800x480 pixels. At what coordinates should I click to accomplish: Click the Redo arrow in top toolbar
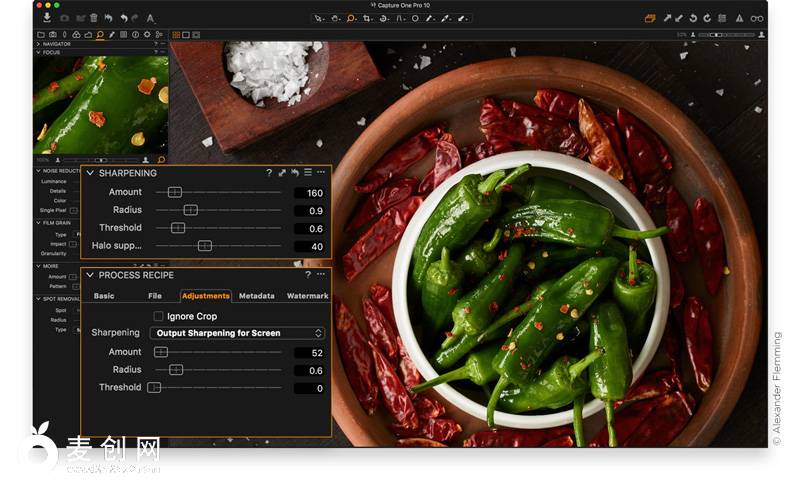click(x=135, y=18)
